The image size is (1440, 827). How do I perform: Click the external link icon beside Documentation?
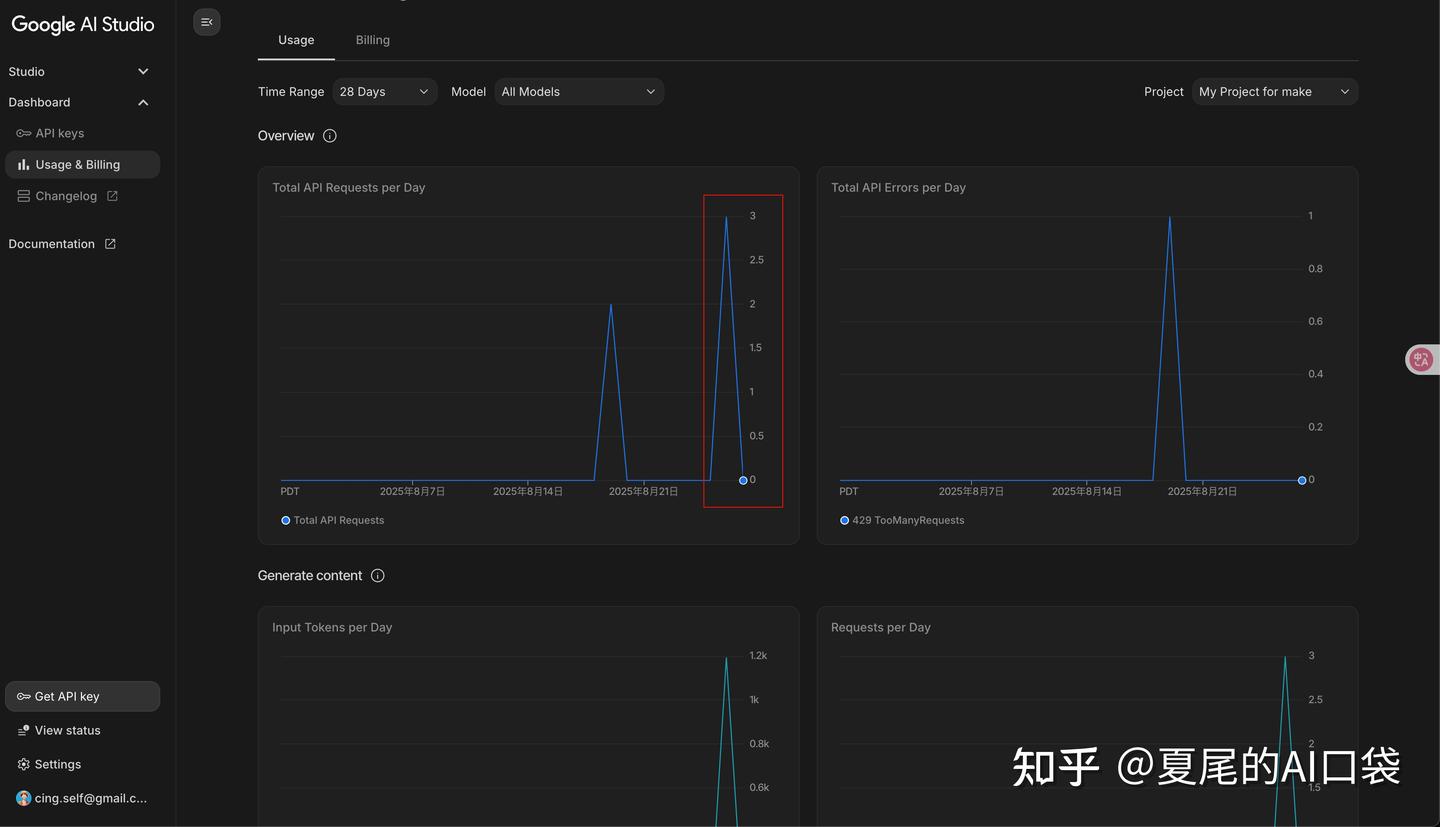tap(110, 244)
